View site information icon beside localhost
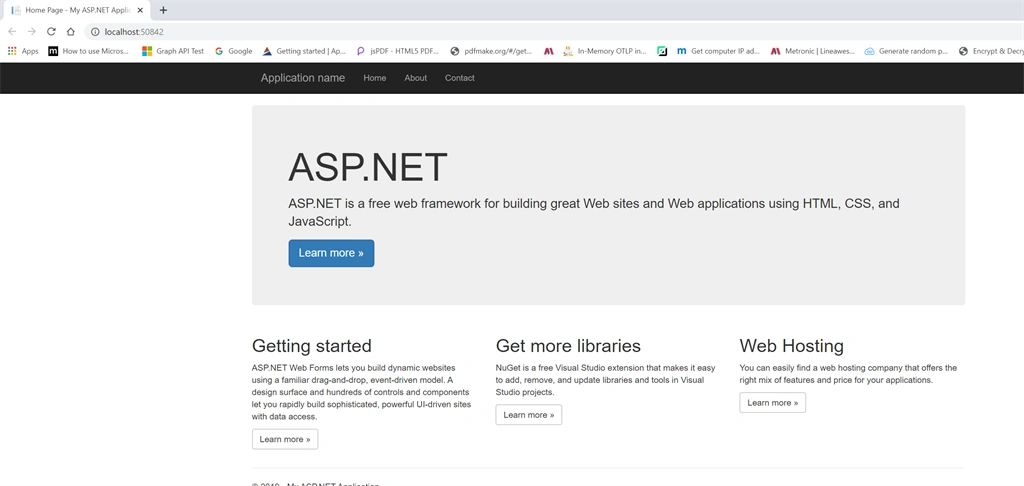 (95, 31)
